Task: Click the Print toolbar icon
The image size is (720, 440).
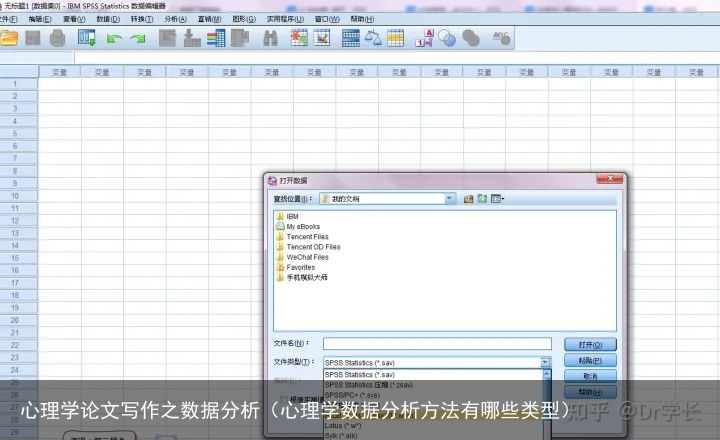Action: click(57, 38)
